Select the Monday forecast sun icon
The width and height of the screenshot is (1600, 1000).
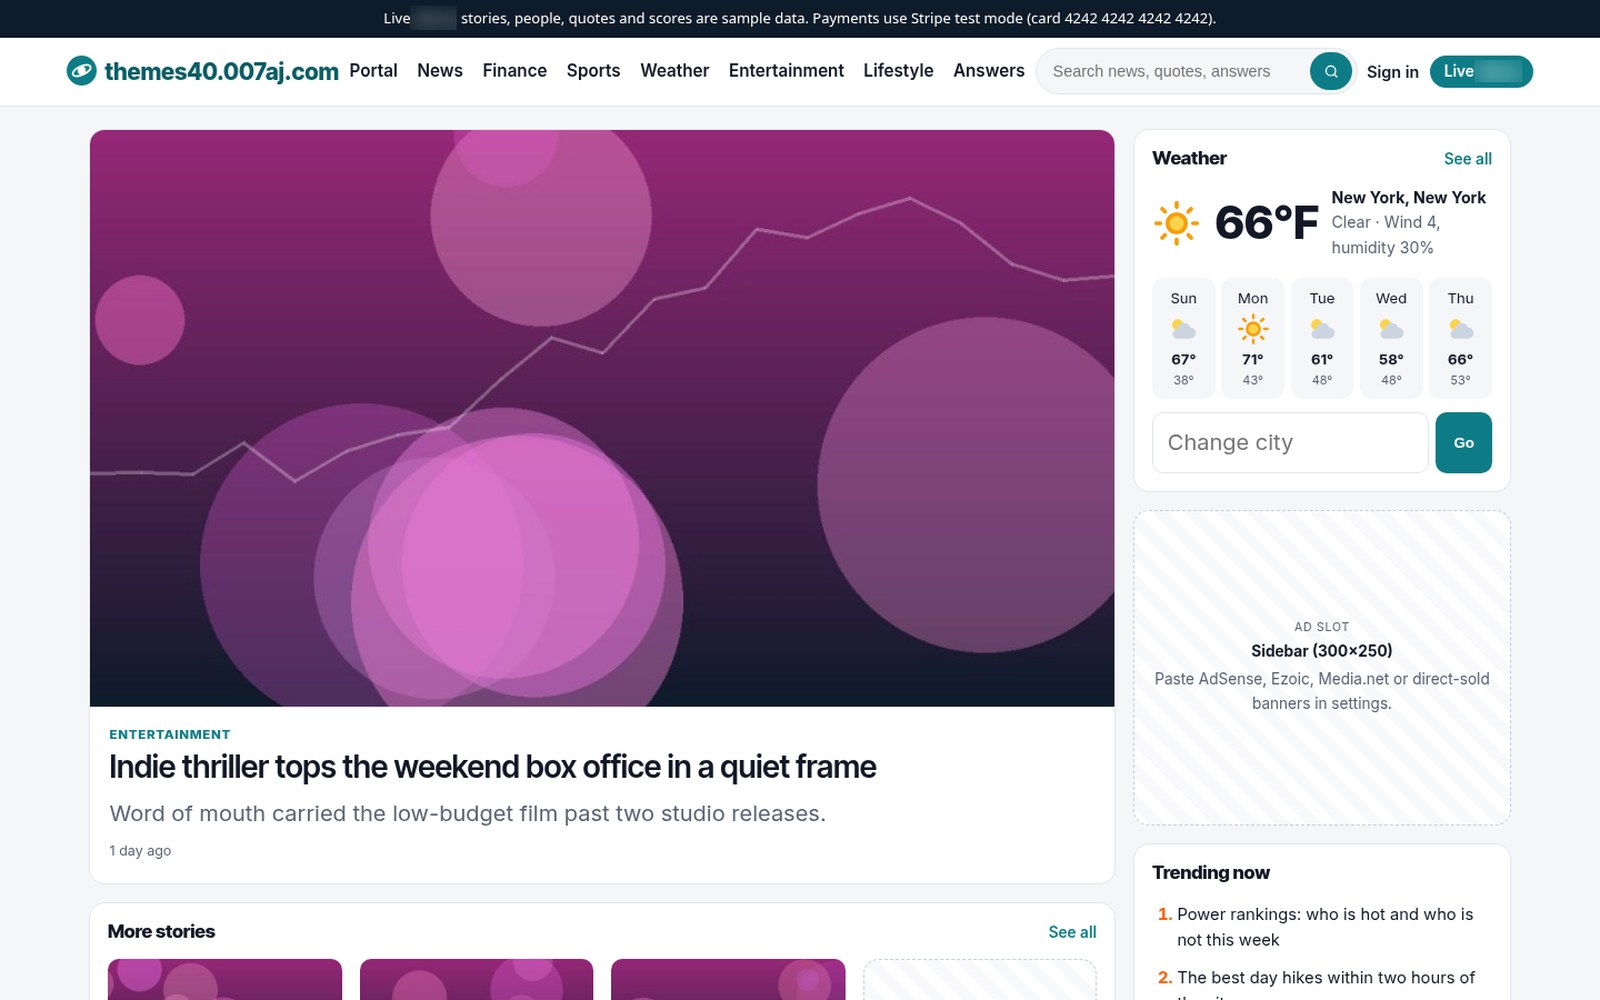(1253, 329)
